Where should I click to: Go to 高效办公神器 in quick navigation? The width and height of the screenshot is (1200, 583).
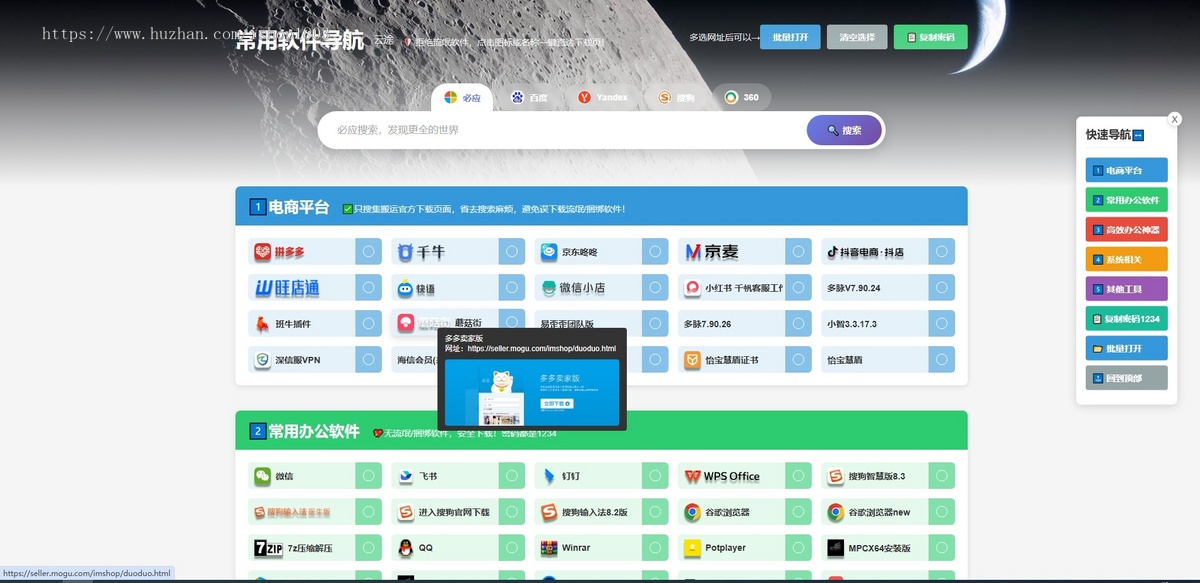[1126, 230]
